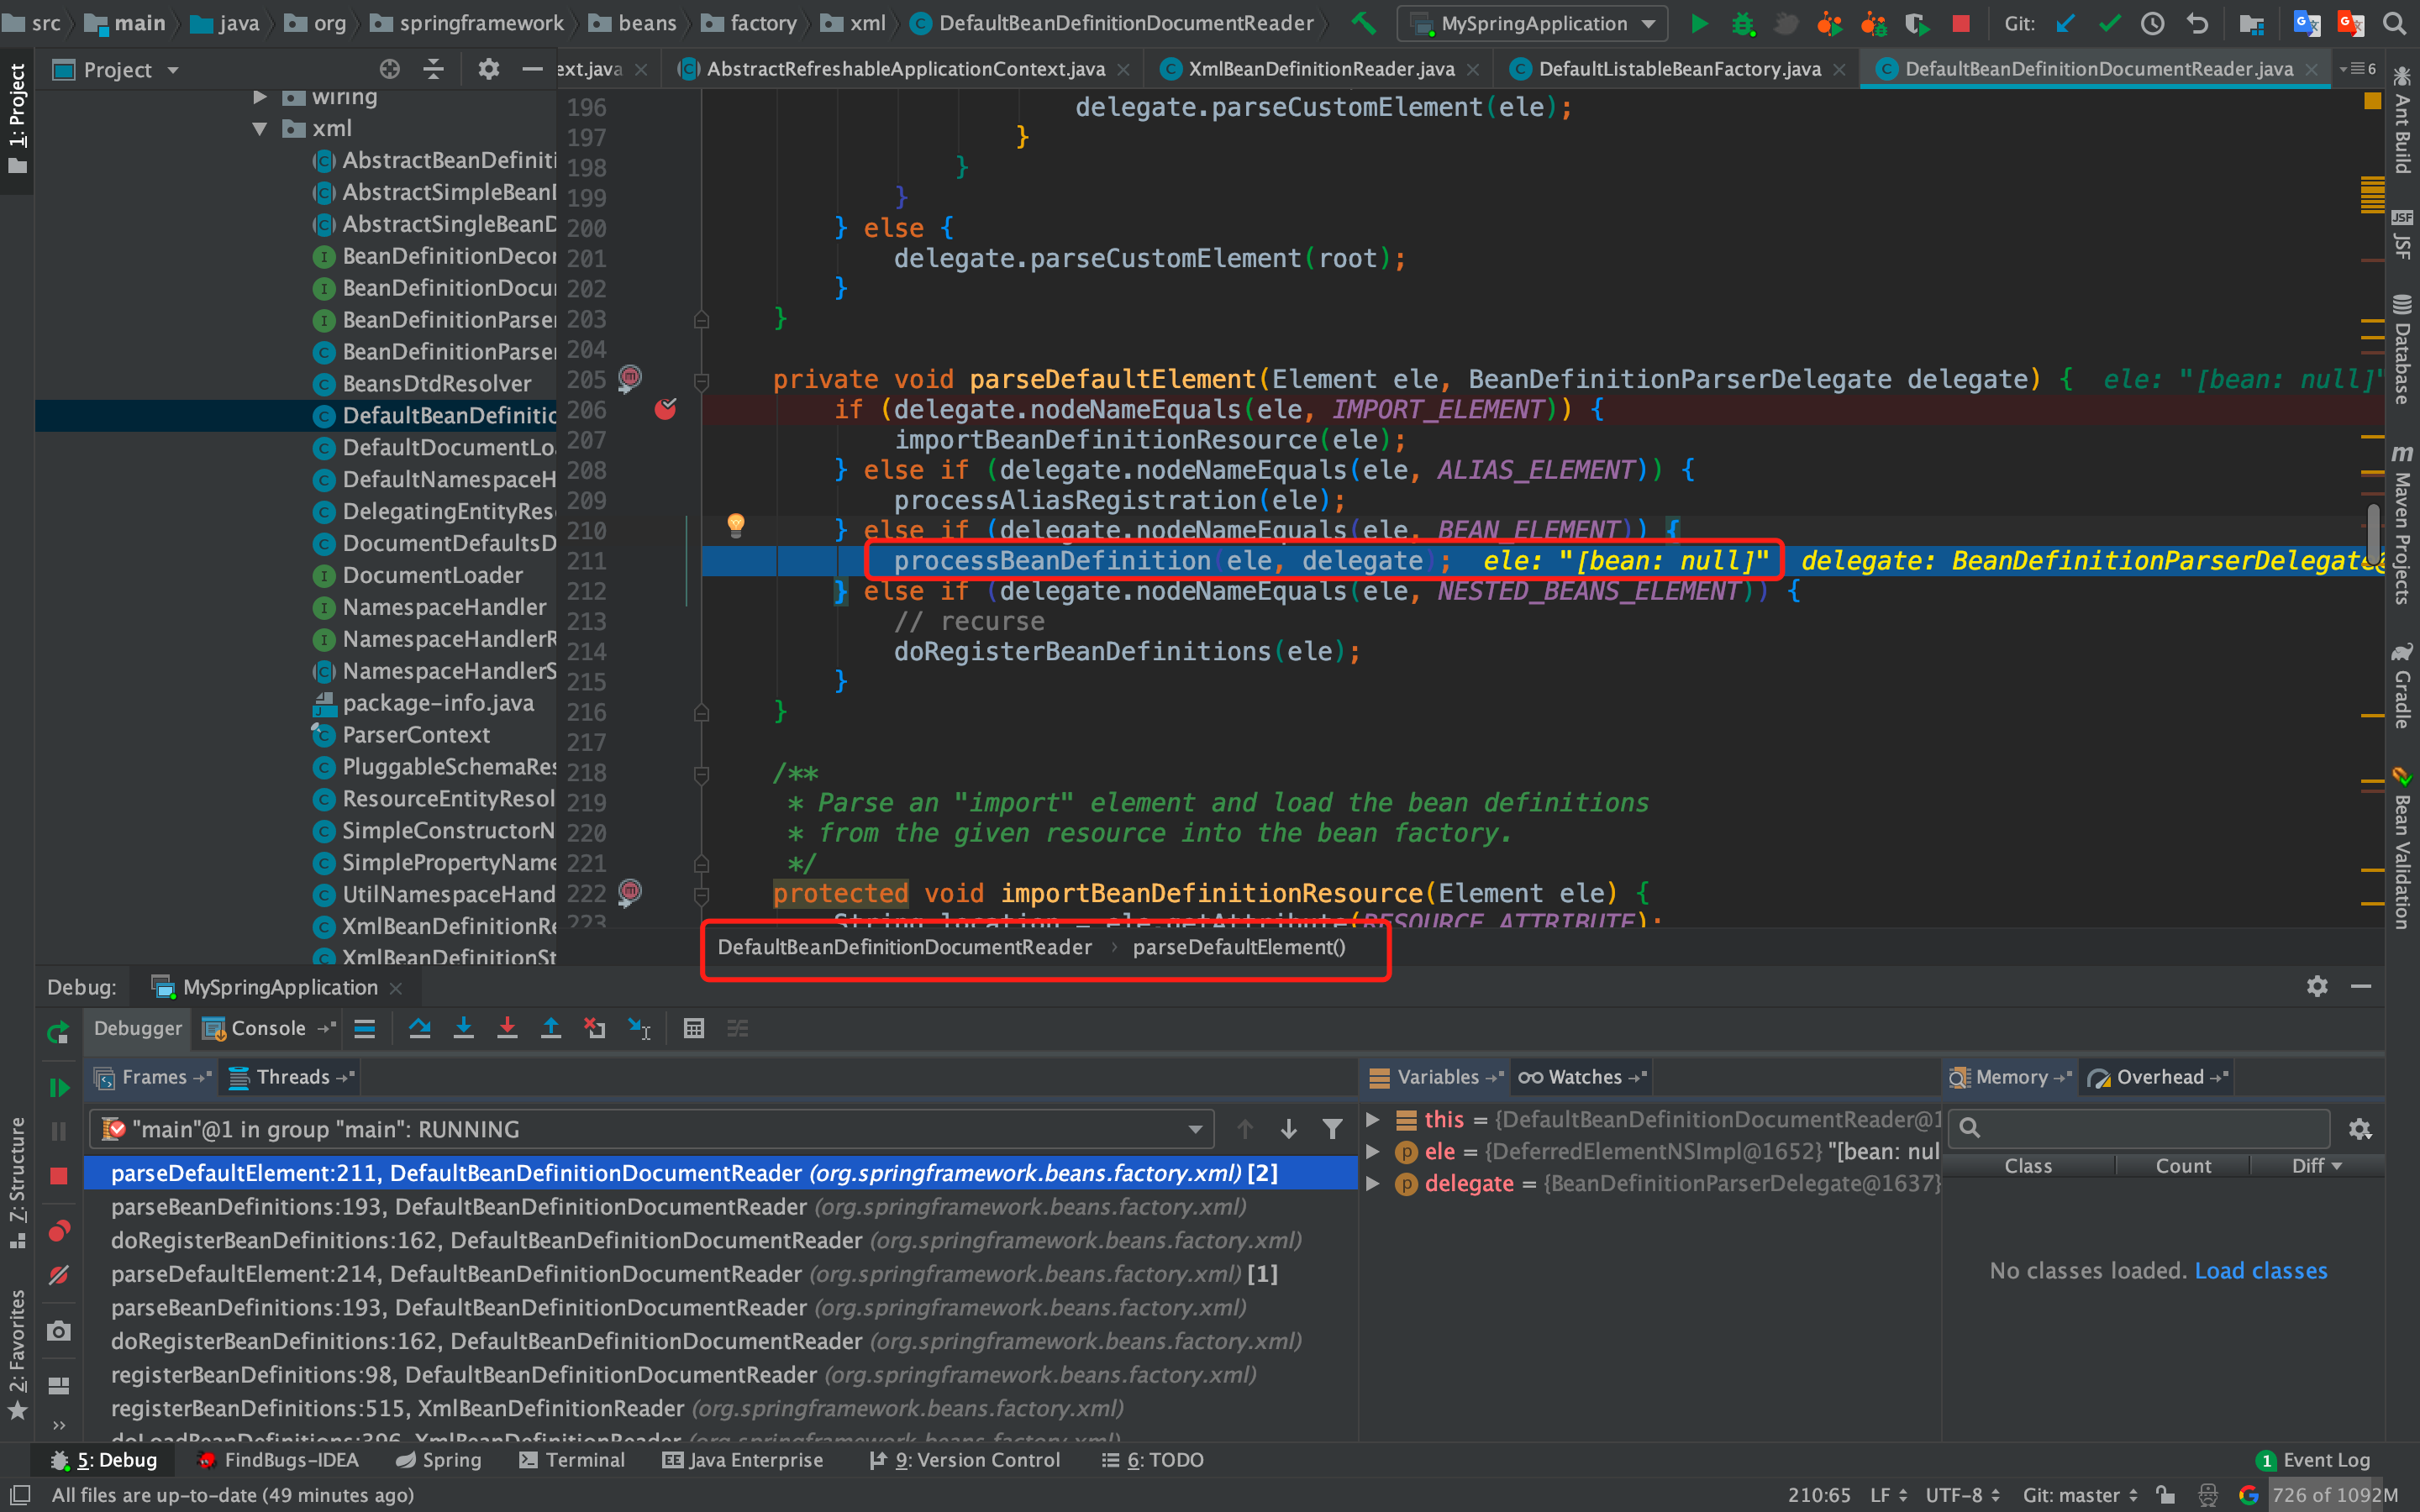Screen dimensions: 2420x1512
Task: Open Debug panel settings gear
Action: tap(2317, 987)
